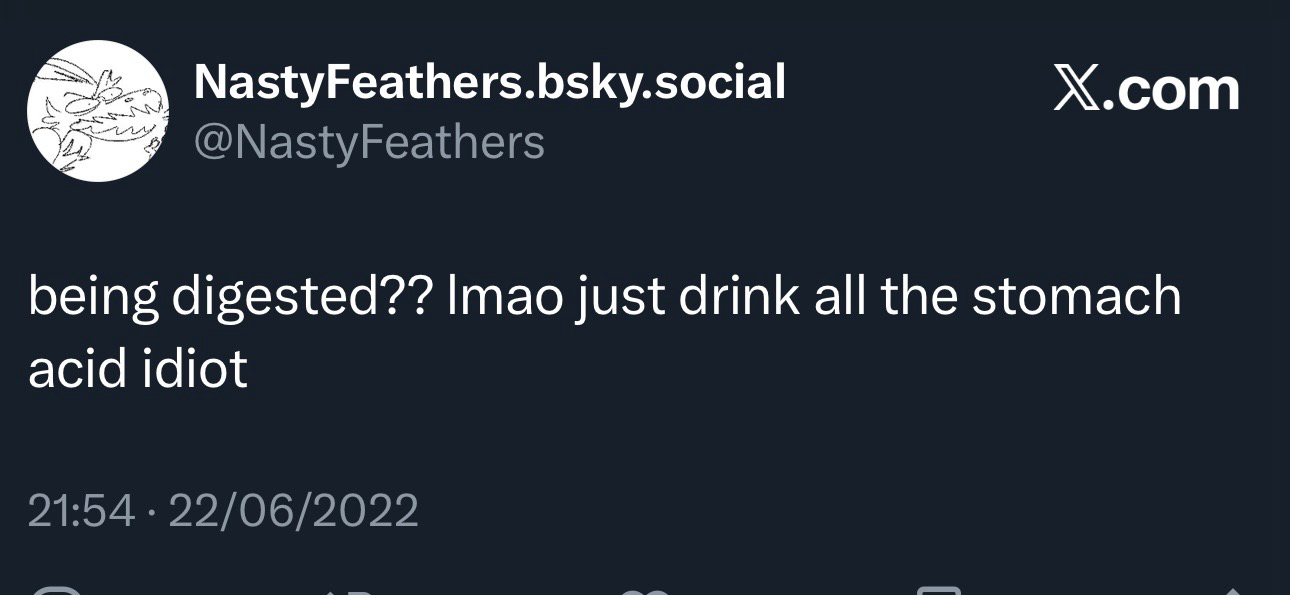This screenshot has height=595, width=1290.
Task: Like the NastyFeathers tweet
Action: 645,589
